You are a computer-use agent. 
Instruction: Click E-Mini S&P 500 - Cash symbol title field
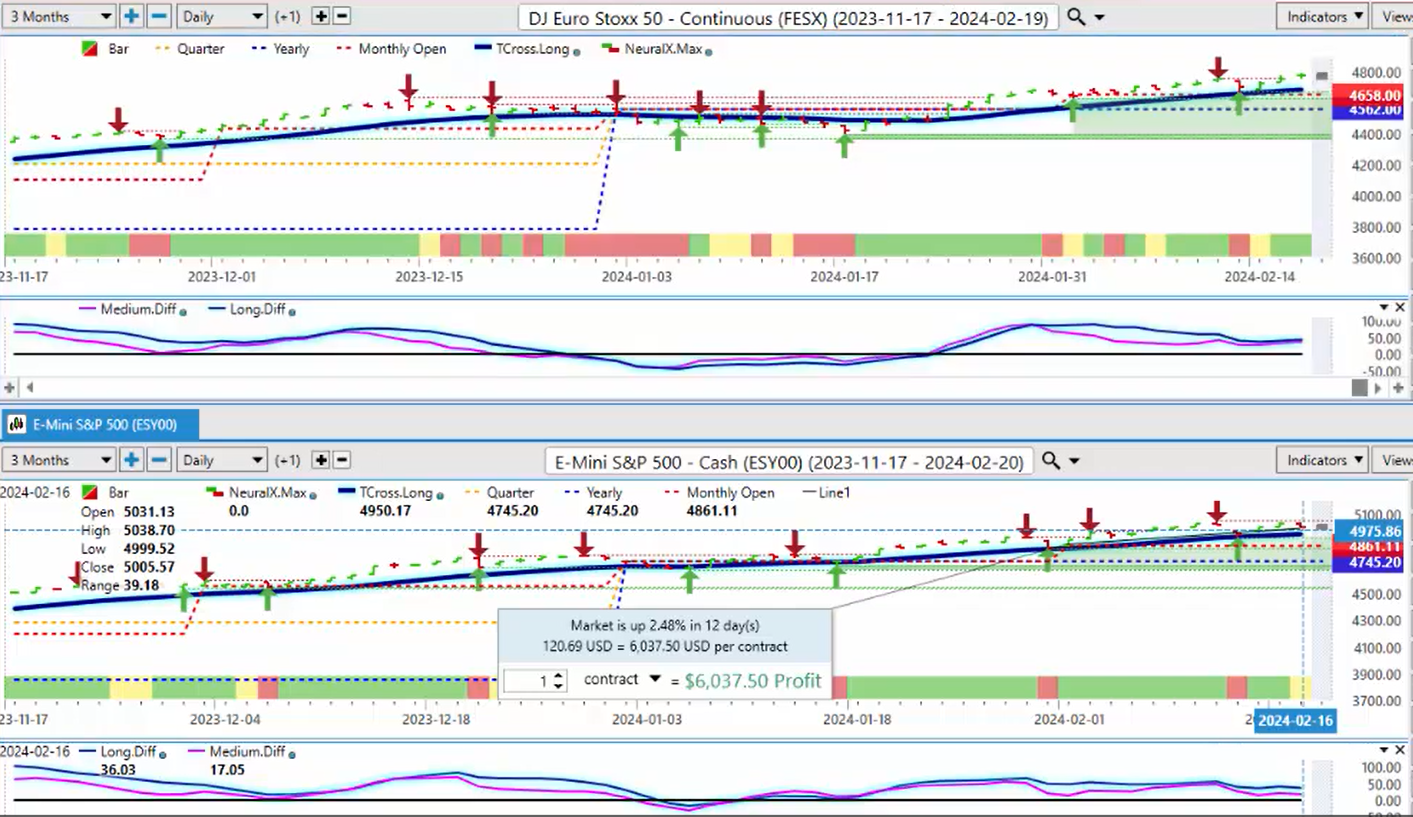coord(789,461)
